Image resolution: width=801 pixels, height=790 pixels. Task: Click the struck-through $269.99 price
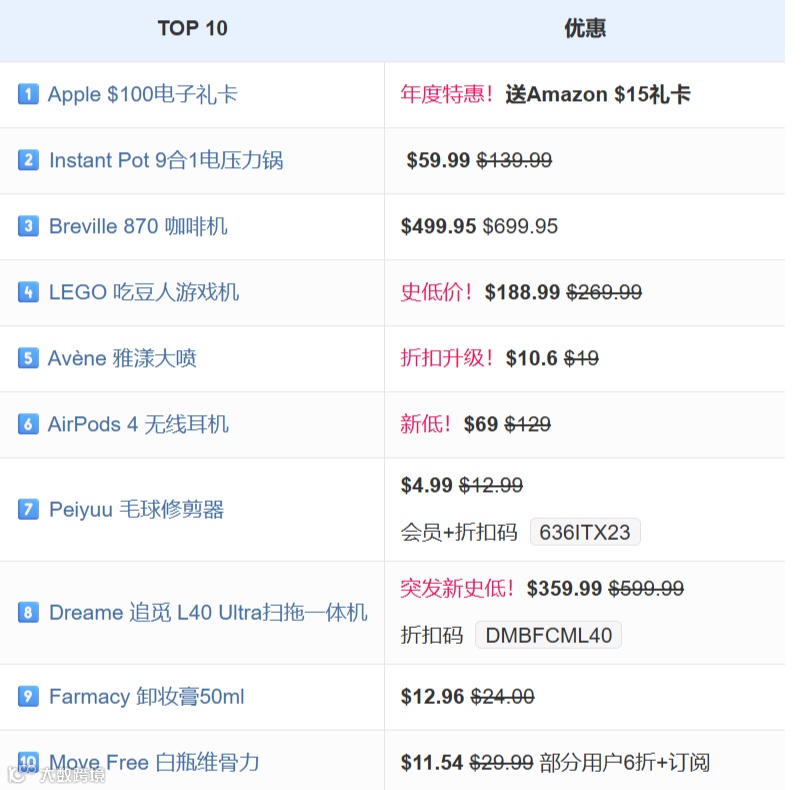[x=604, y=292]
